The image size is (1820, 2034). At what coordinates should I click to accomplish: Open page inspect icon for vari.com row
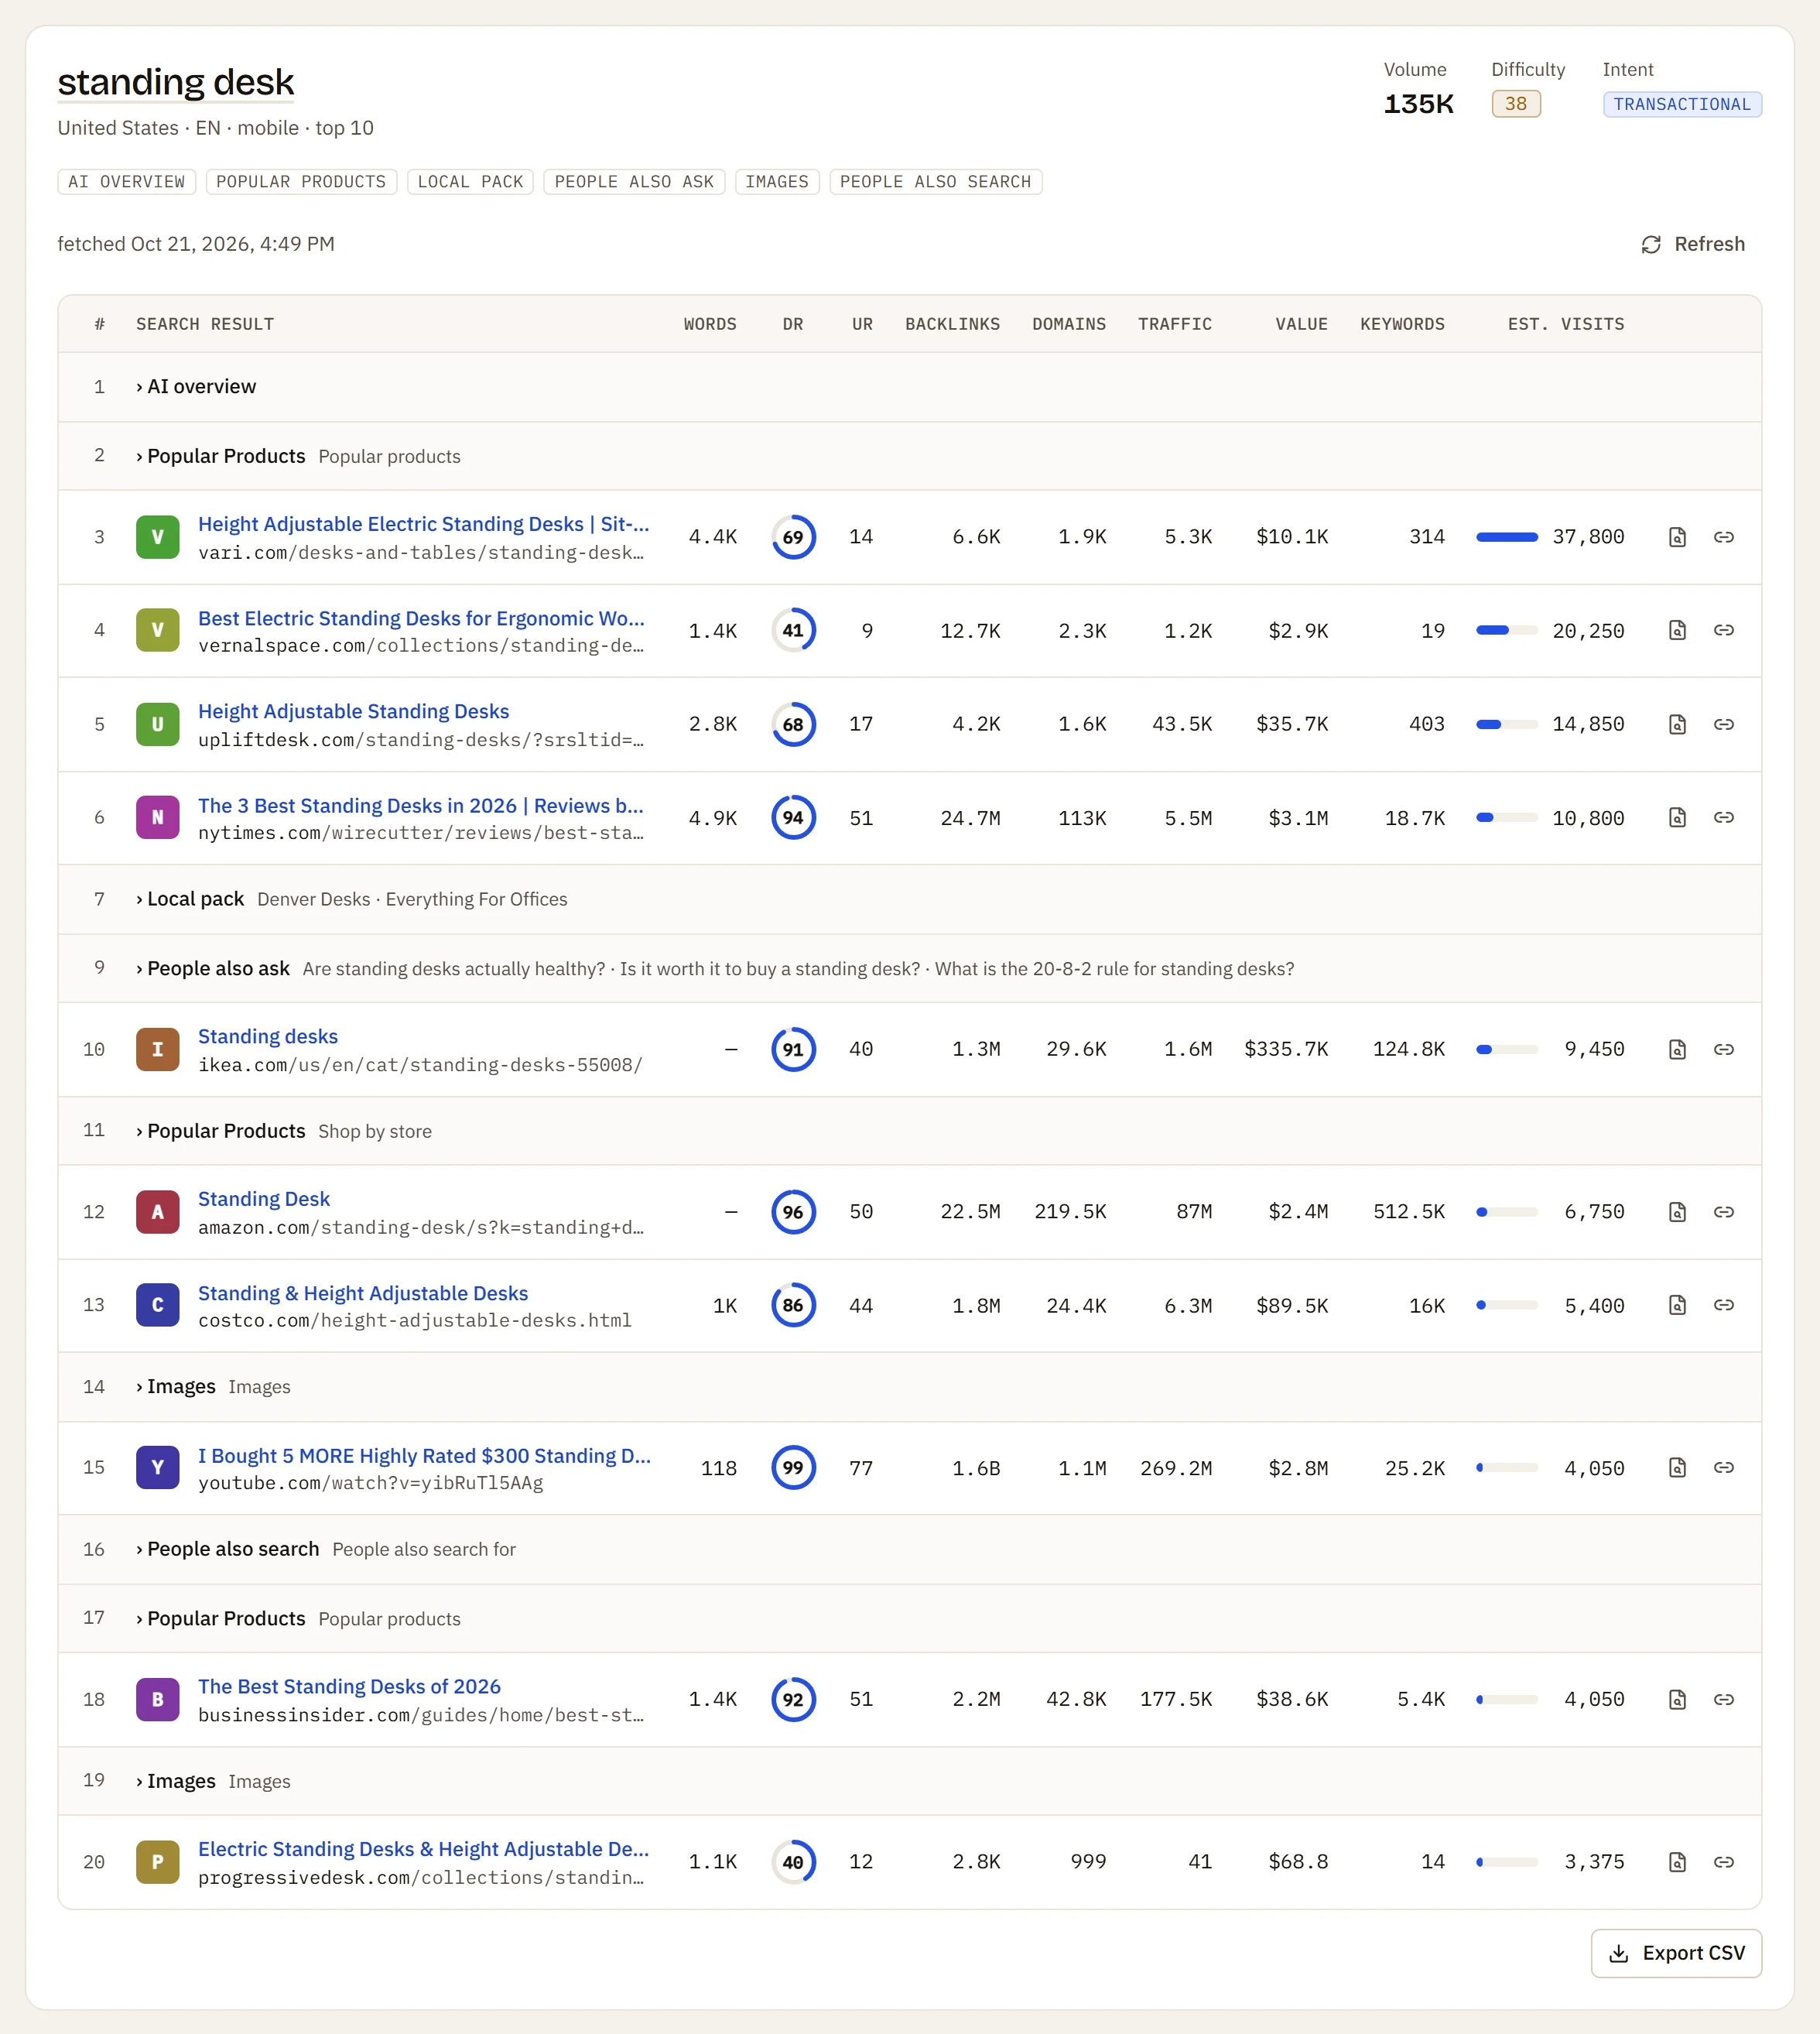pyautogui.click(x=1677, y=537)
